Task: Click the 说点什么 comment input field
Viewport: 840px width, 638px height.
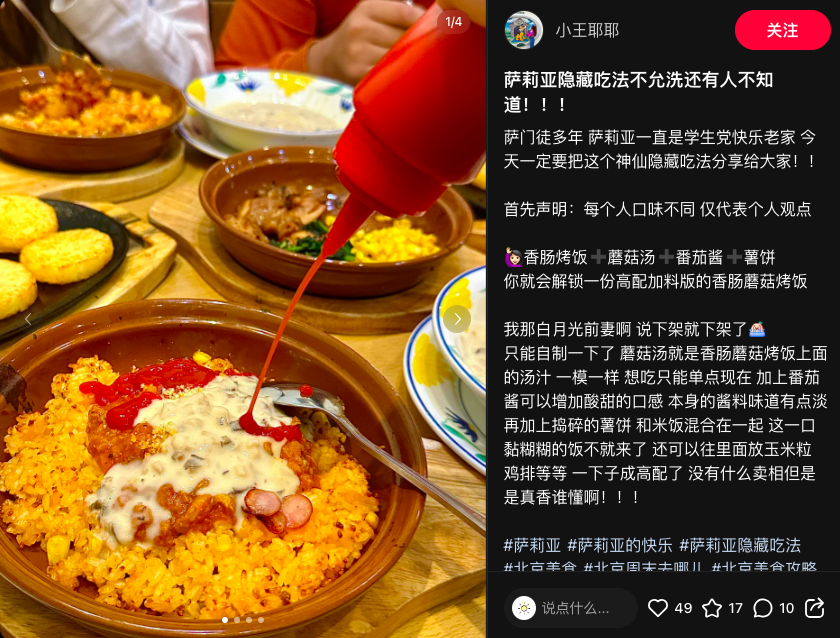Action: 571,608
